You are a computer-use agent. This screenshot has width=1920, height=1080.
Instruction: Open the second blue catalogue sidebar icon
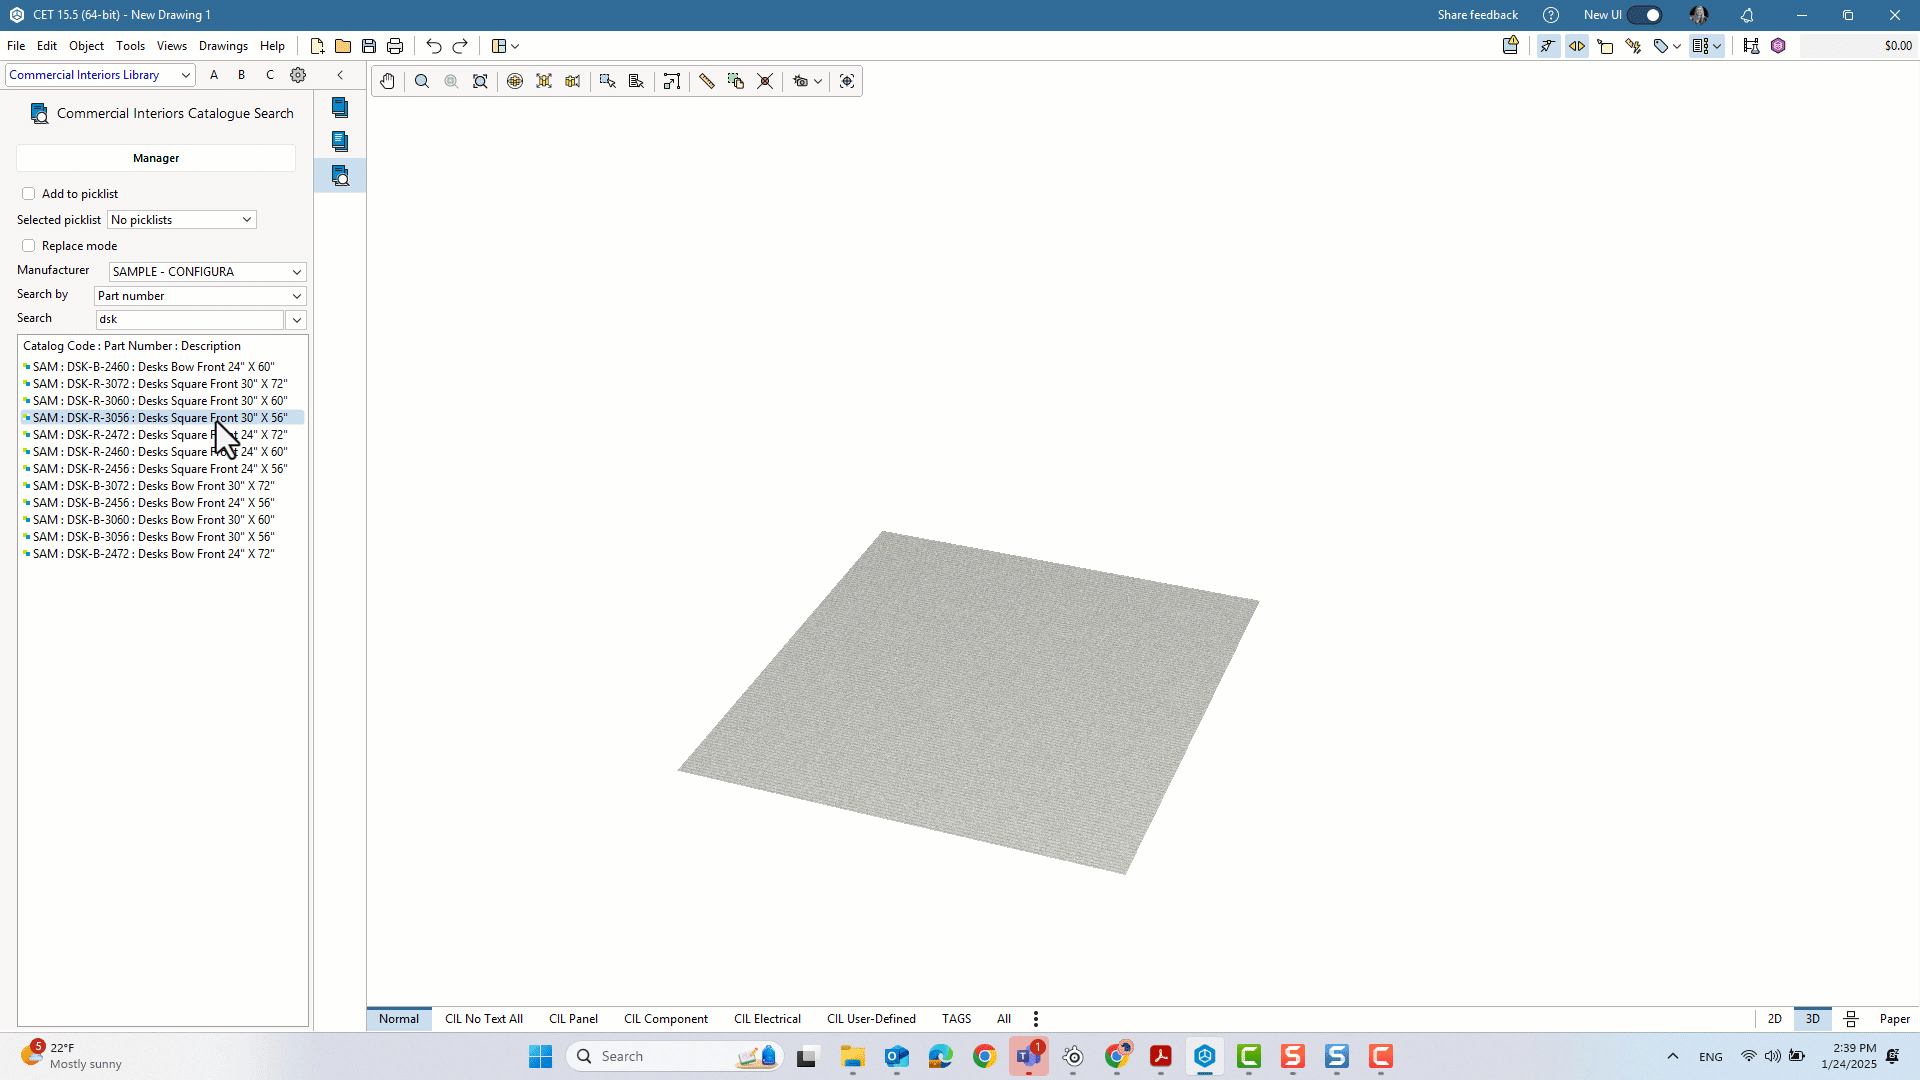[340, 141]
